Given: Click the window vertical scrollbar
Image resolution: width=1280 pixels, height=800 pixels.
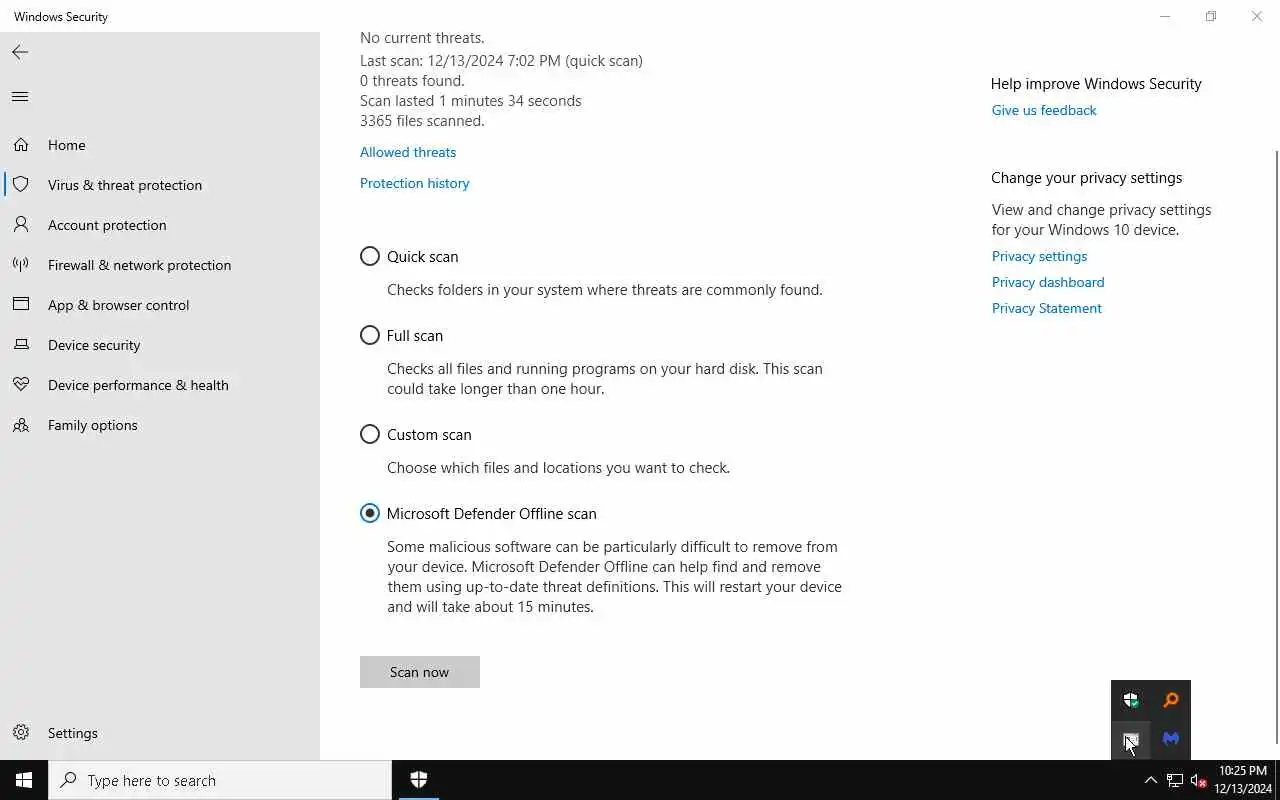Looking at the screenshot, I should point(1277,445).
